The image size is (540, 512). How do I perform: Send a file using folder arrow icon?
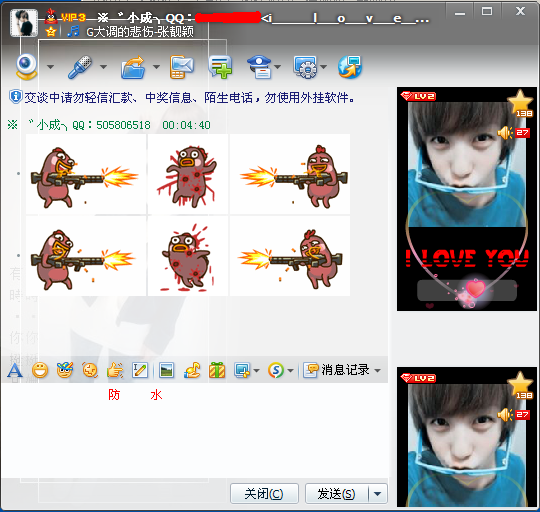point(133,67)
